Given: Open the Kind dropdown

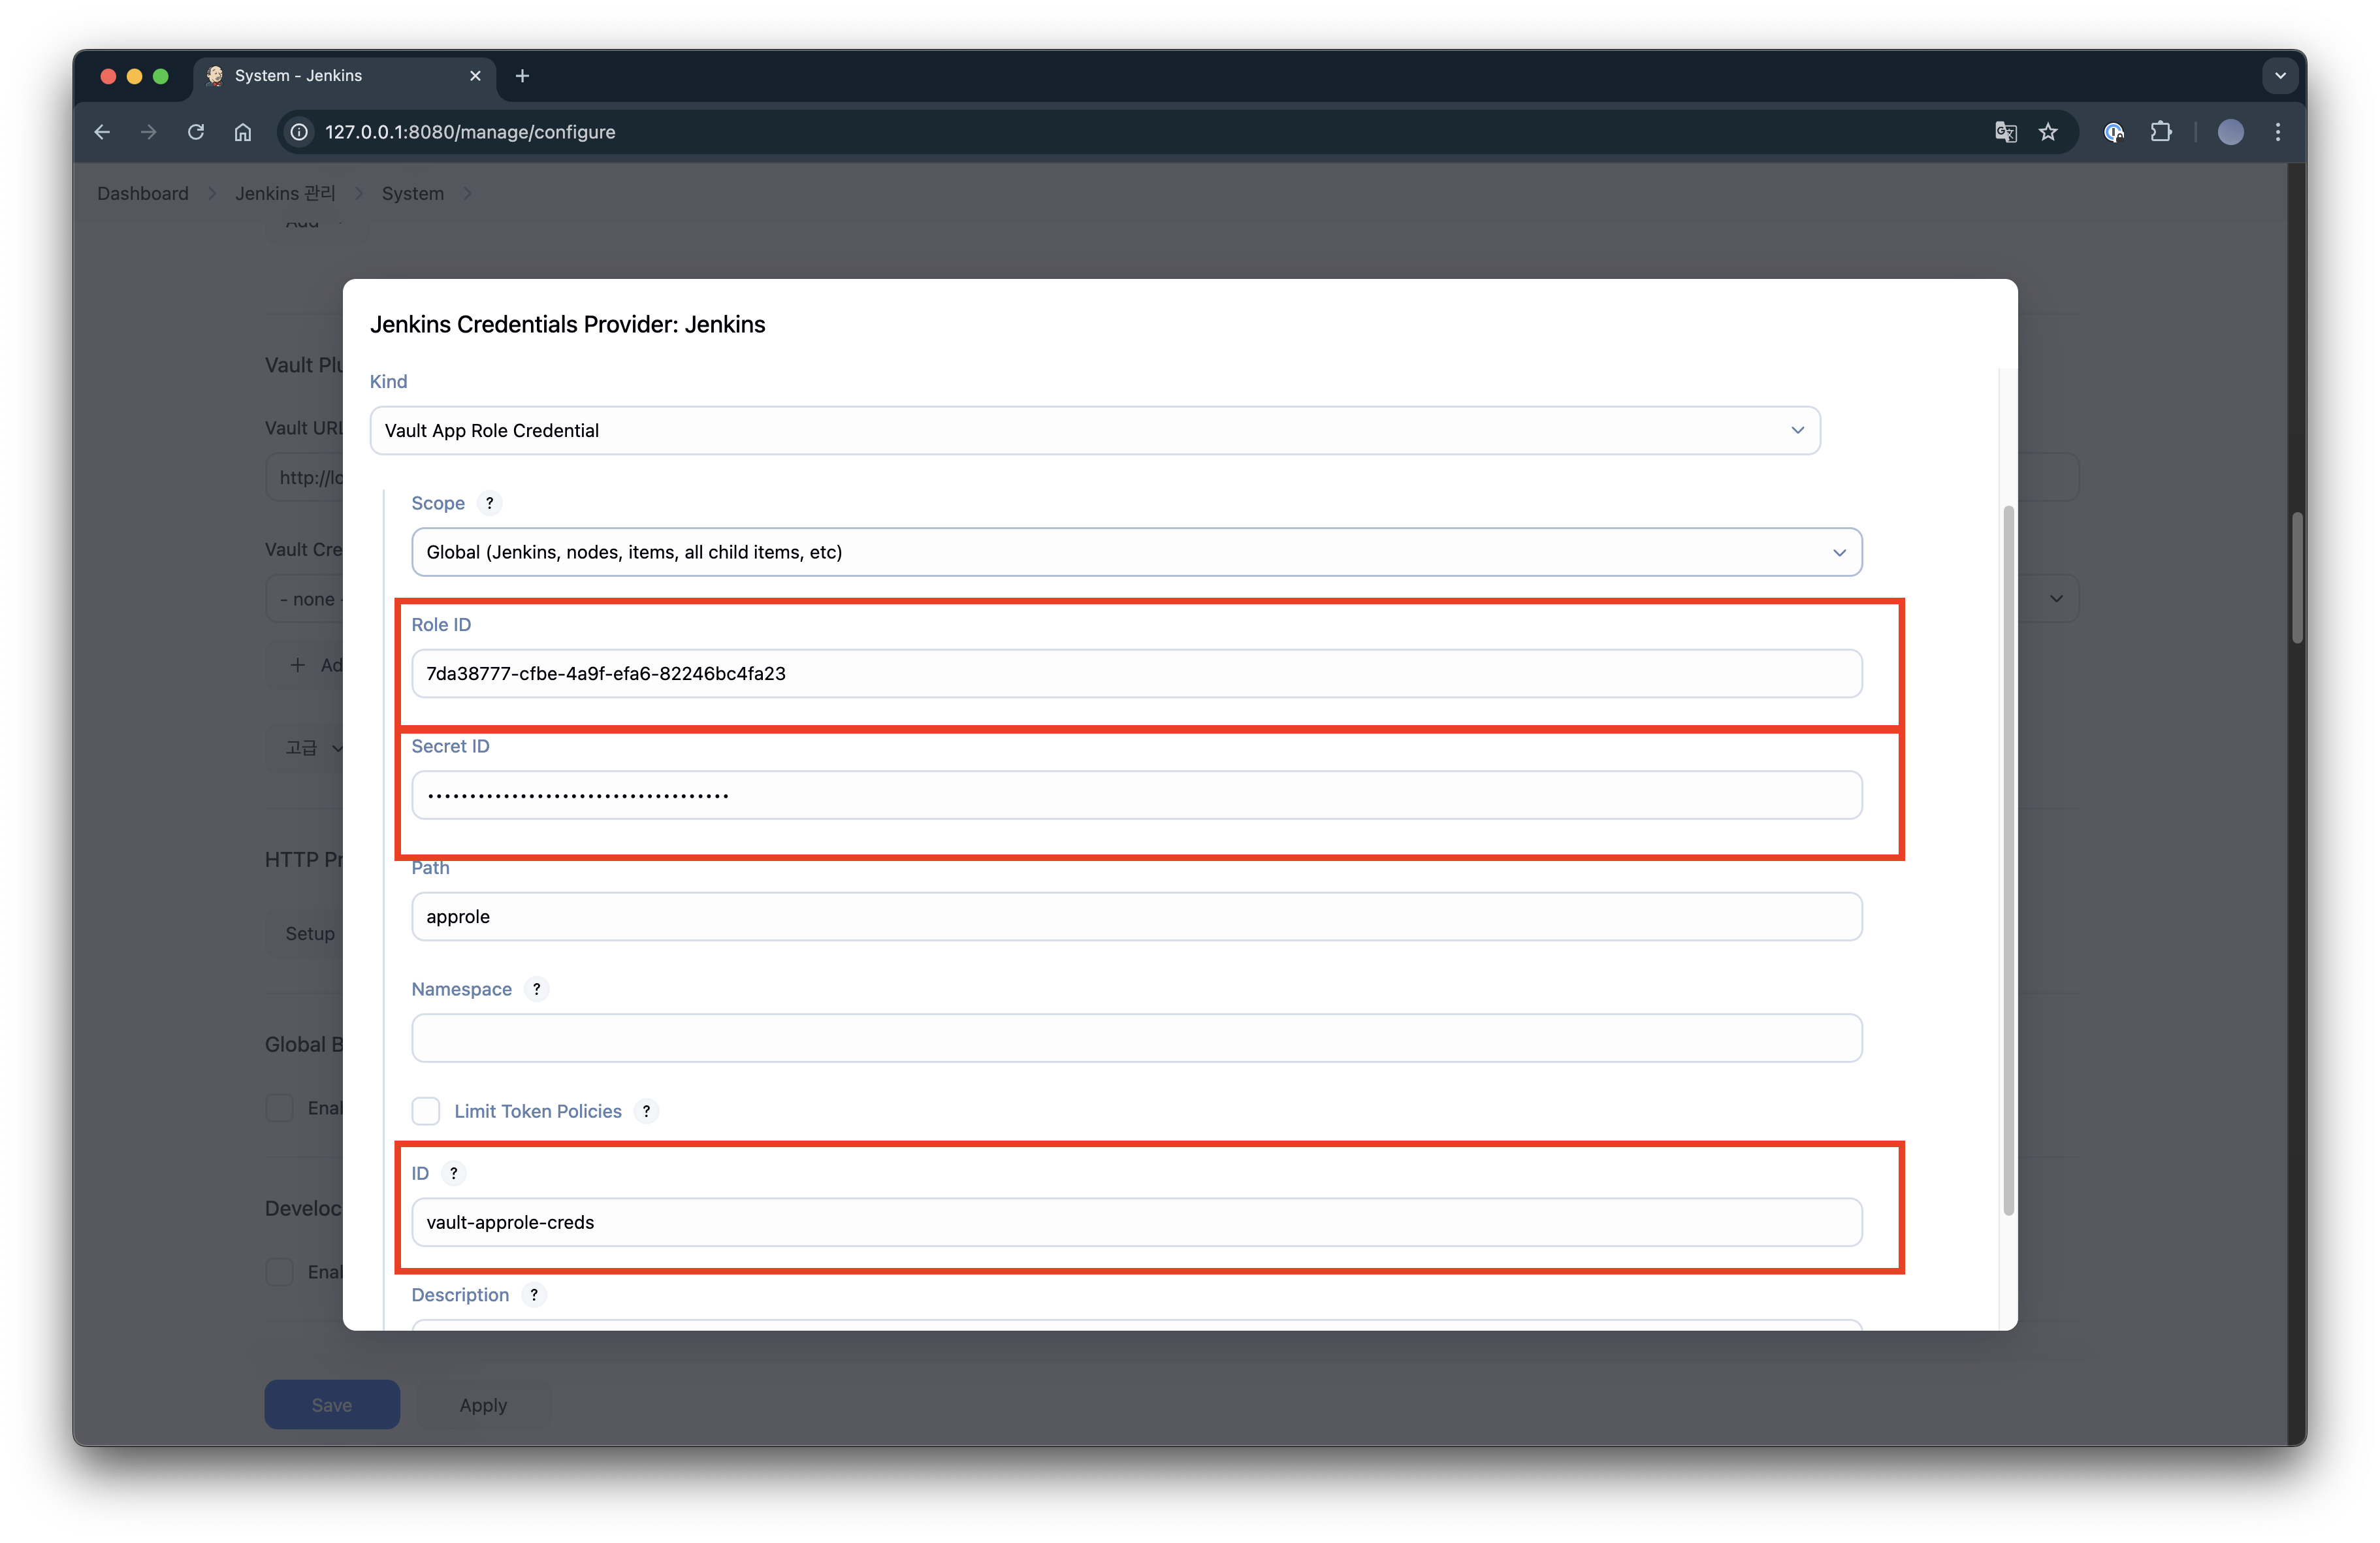Looking at the screenshot, I should pos(1094,430).
